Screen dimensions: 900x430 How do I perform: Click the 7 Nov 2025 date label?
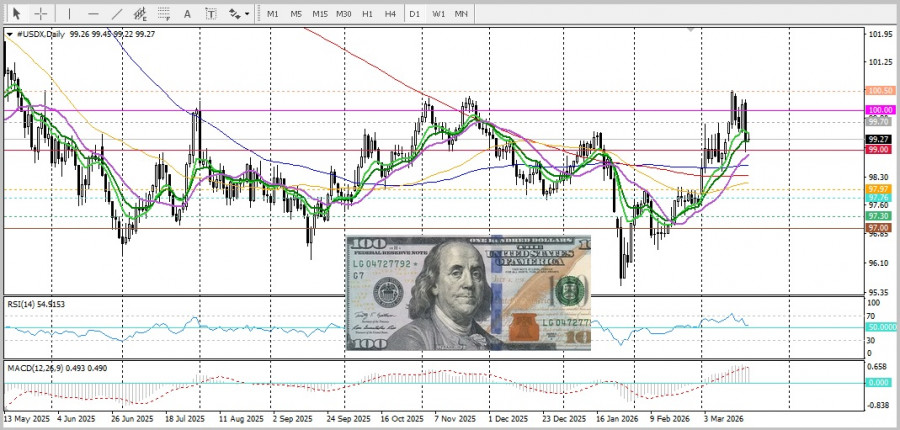tap(455, 419)
